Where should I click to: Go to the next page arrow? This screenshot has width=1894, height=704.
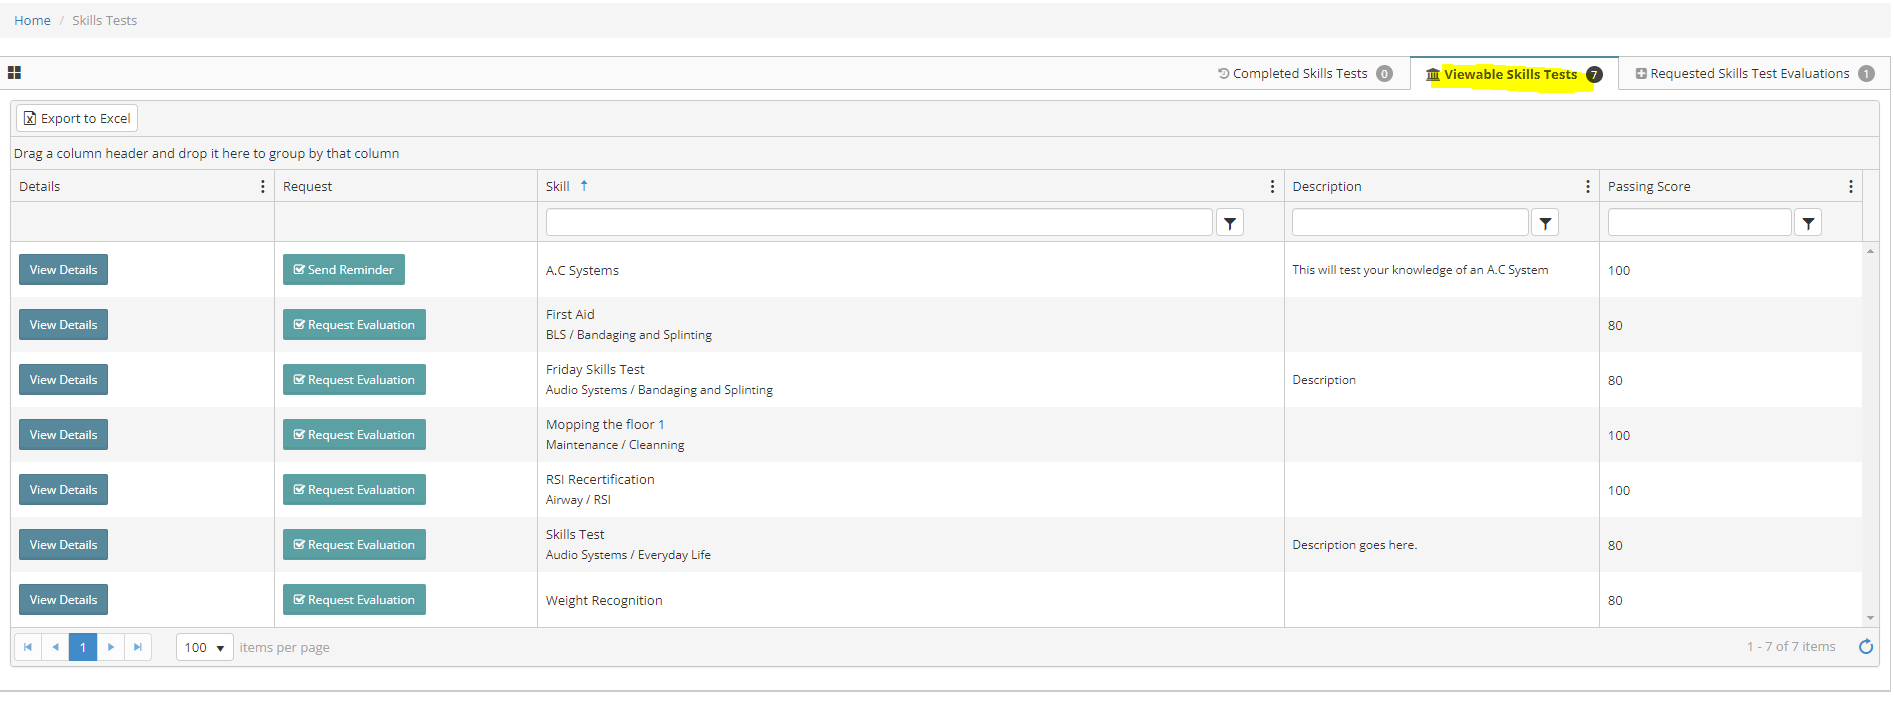(x=111, y=647)
